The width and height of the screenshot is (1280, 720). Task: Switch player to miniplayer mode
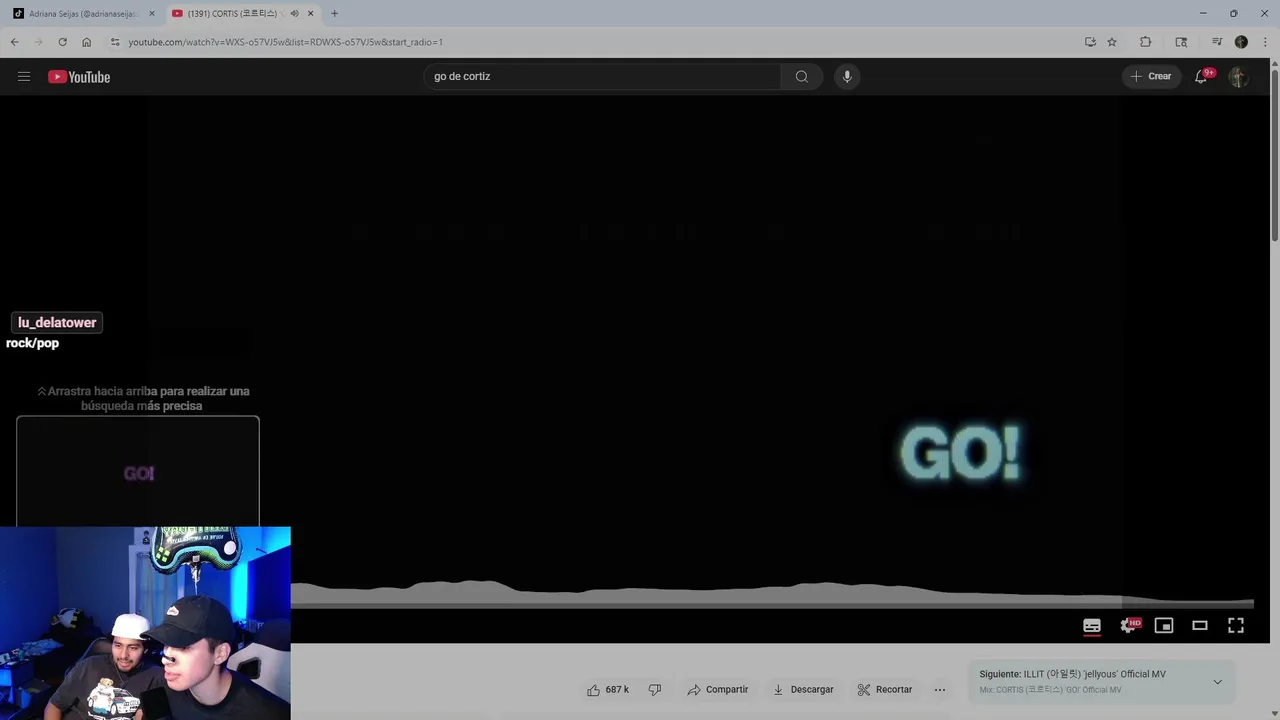(x=1164, y=625)
